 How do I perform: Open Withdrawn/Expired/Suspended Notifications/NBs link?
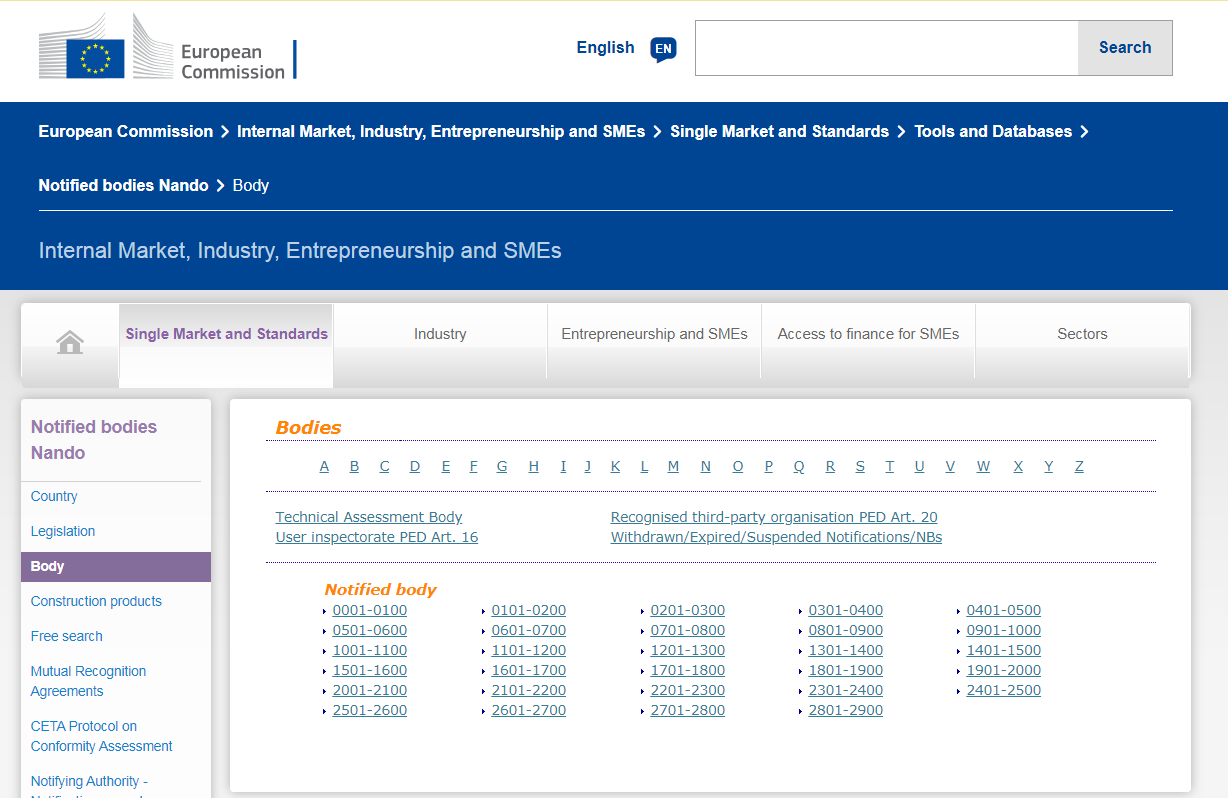(776, 537)
